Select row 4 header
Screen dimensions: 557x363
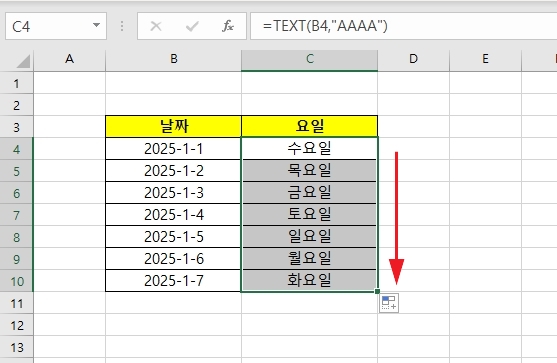click(x=17, y=149)
